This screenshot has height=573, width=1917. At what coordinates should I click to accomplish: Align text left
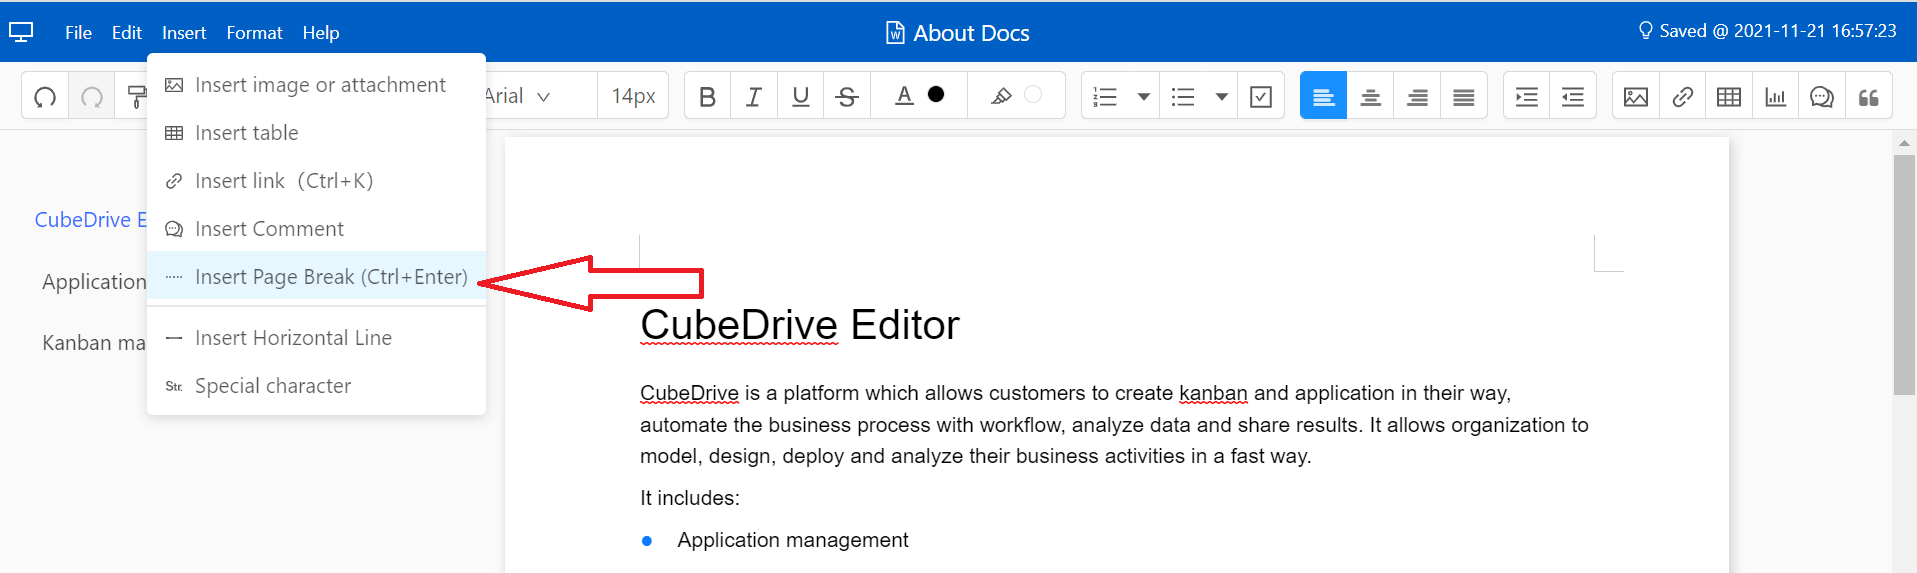pyautogui.click(x=1323, y=96)
